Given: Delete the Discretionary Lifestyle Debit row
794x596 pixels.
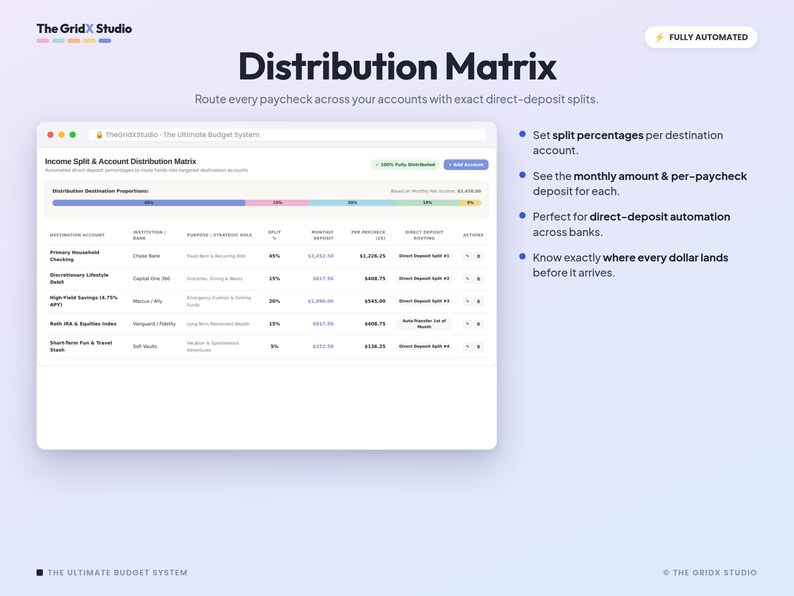Looking at the screenshot, I should click(478, 279).
